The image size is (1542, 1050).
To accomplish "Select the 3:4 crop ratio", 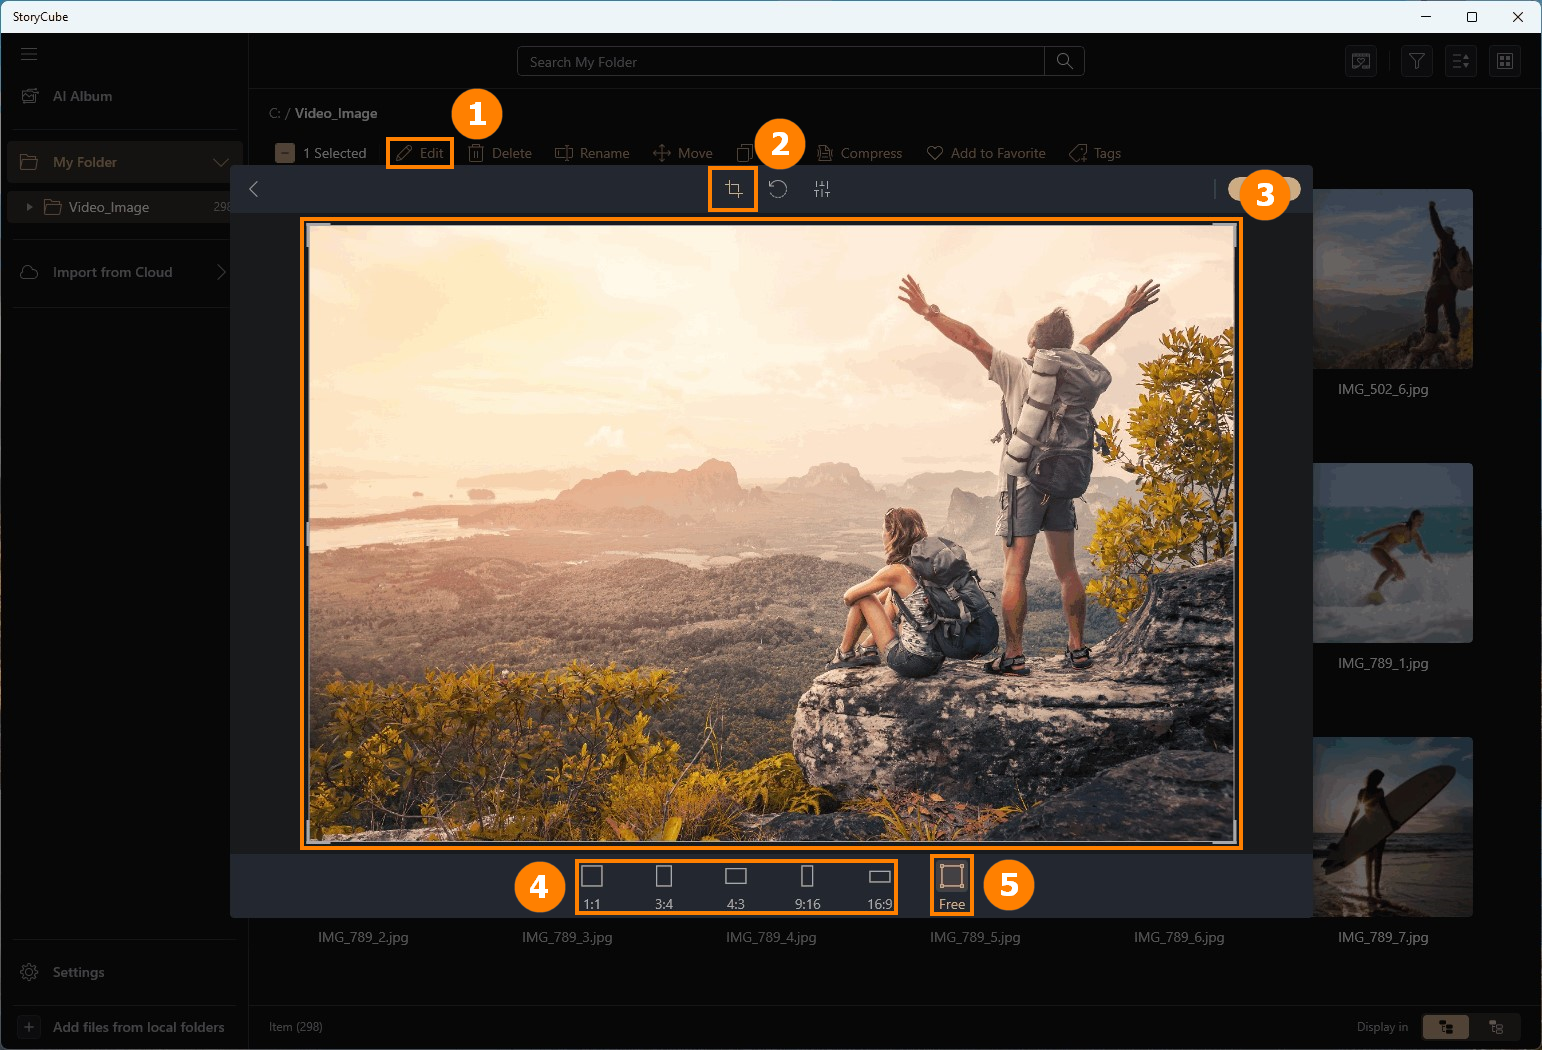I will point(664,887).
